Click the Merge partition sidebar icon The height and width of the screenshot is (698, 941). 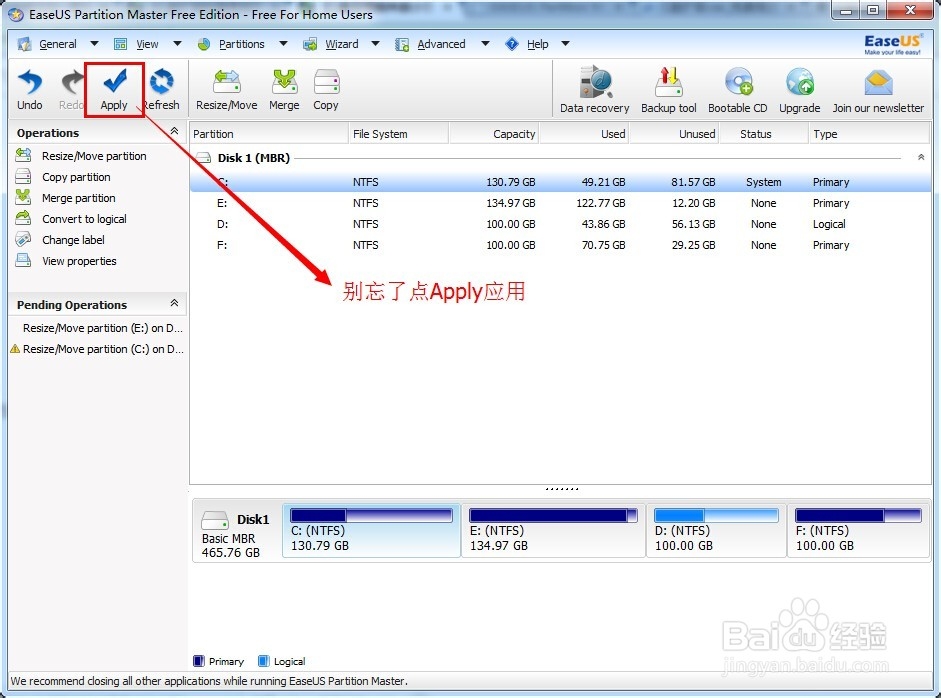pyautogui.click(x=23, y=197)
